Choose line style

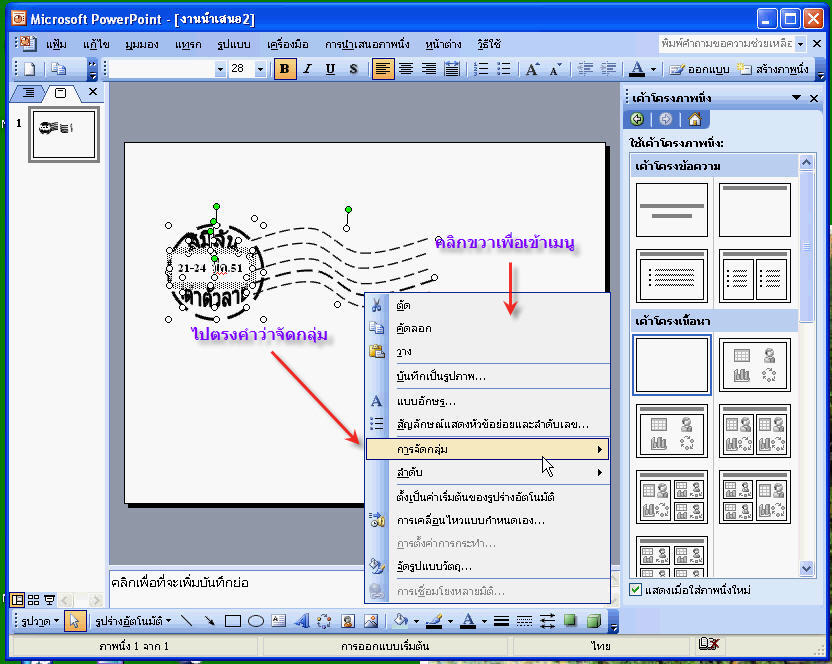point(501,620)
